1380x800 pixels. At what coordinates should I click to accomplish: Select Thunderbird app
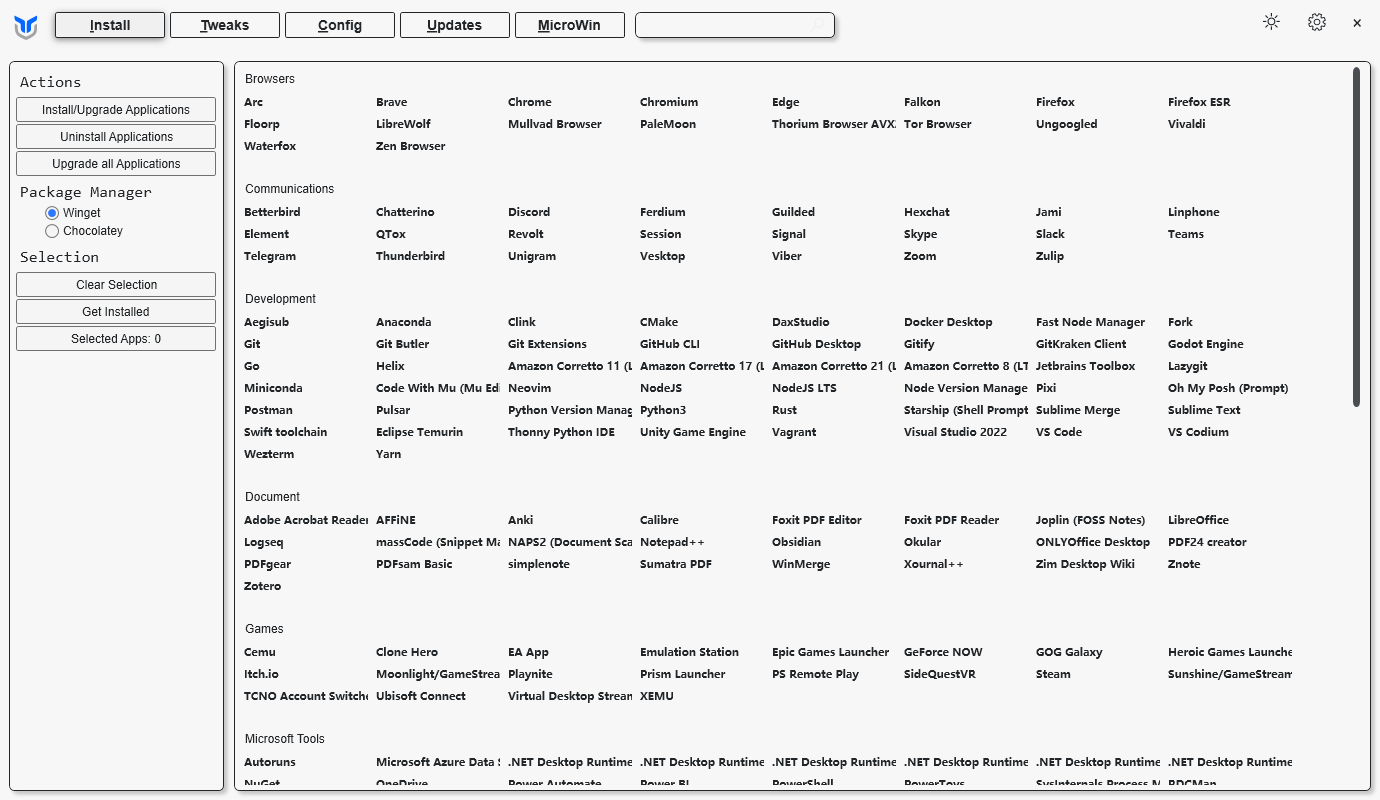(x=411, y=256)
